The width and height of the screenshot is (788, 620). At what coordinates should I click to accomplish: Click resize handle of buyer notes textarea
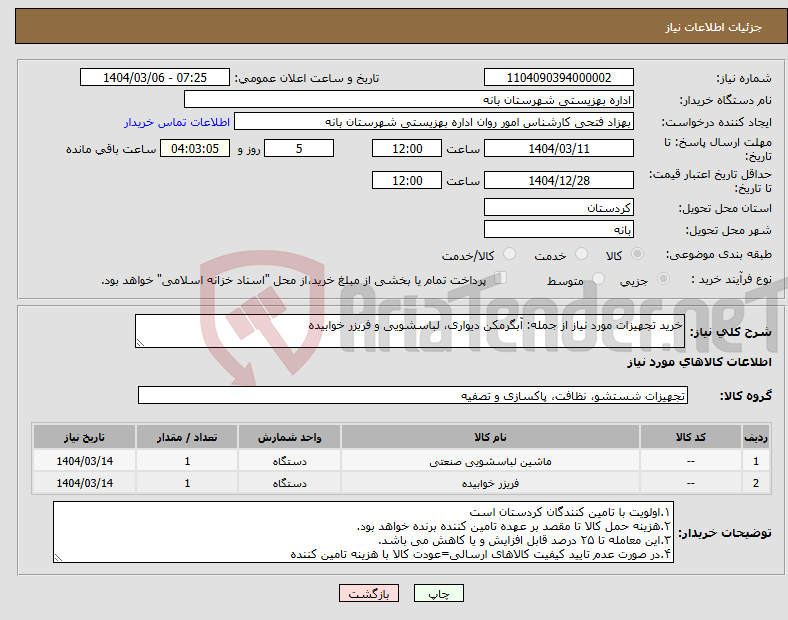58,557
